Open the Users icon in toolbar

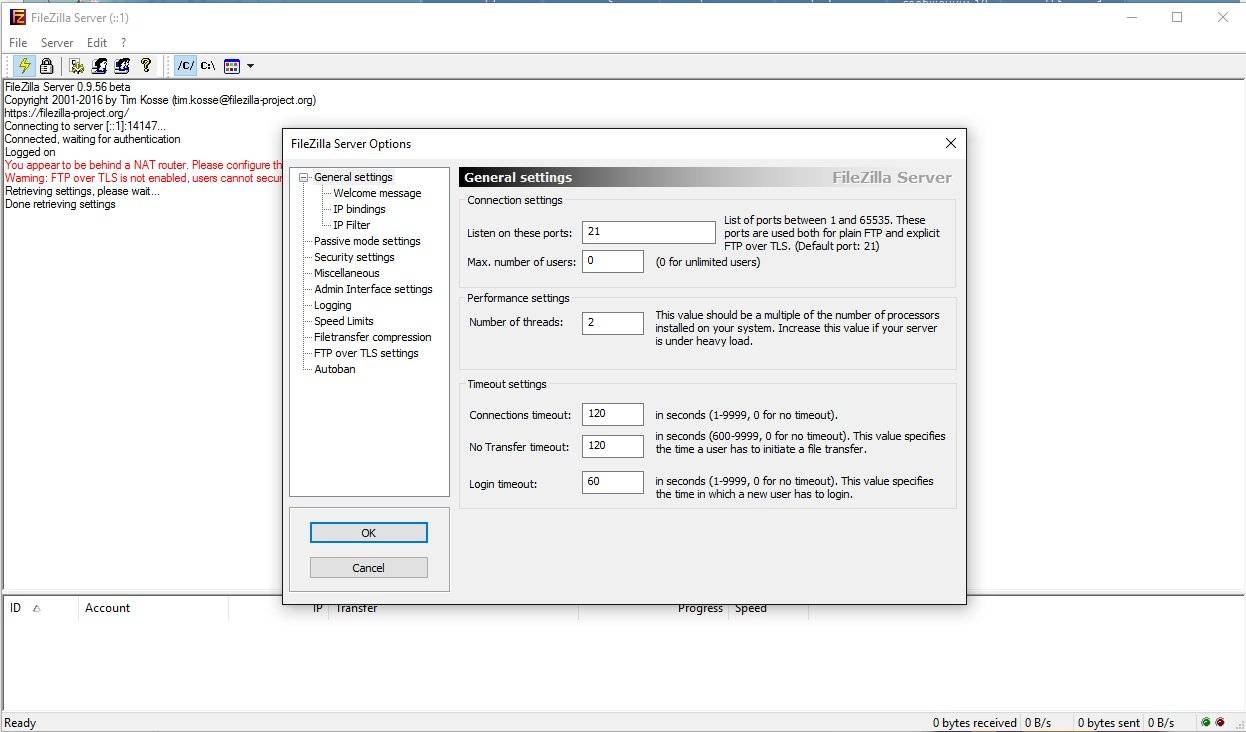99,66
